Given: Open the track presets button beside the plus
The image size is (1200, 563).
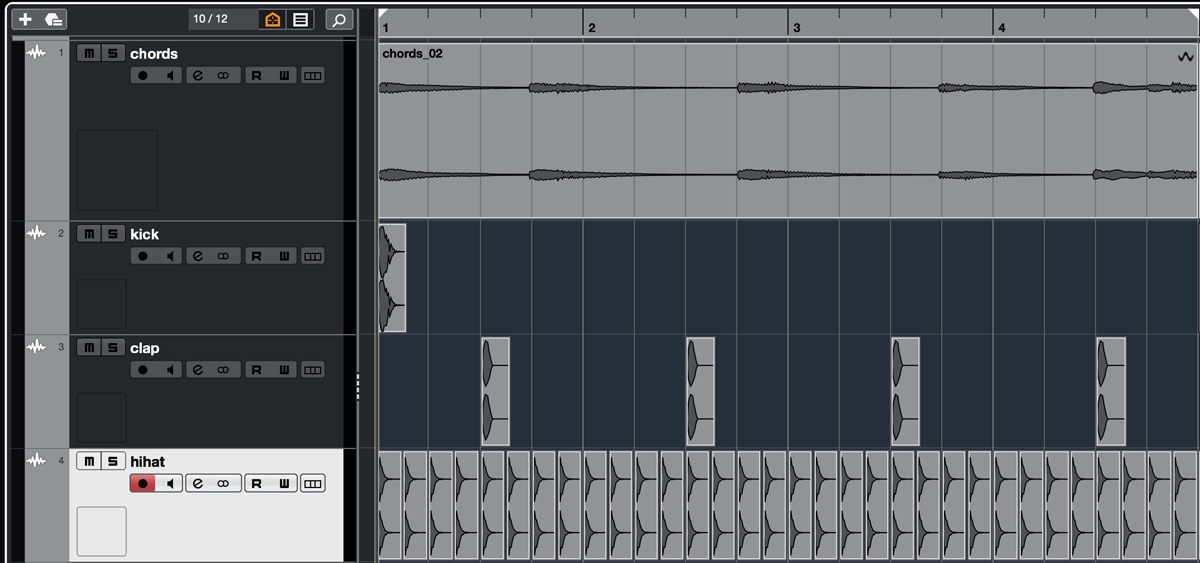Looking at the screenshot, I should (x=53, y=19).
